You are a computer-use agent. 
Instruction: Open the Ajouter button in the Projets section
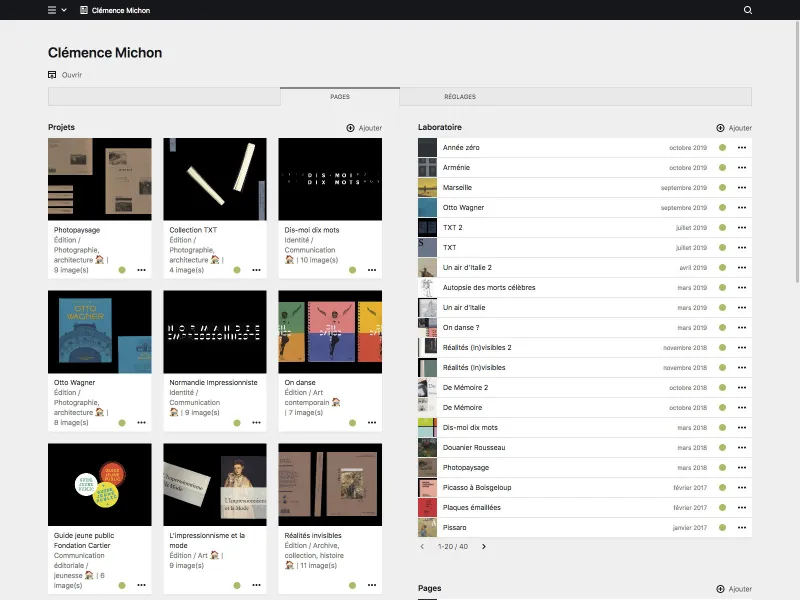(362, 128)
